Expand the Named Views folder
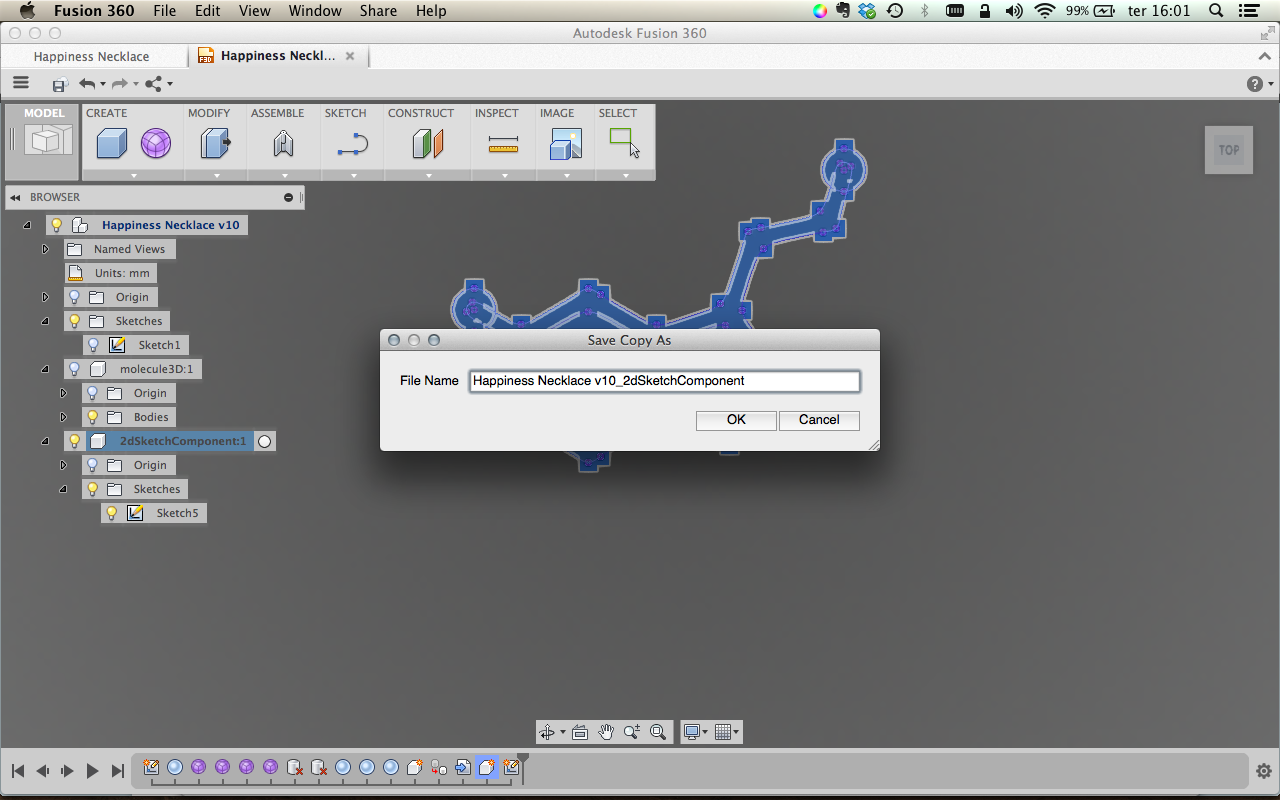 pyautogui.click(x=45, y=249)
